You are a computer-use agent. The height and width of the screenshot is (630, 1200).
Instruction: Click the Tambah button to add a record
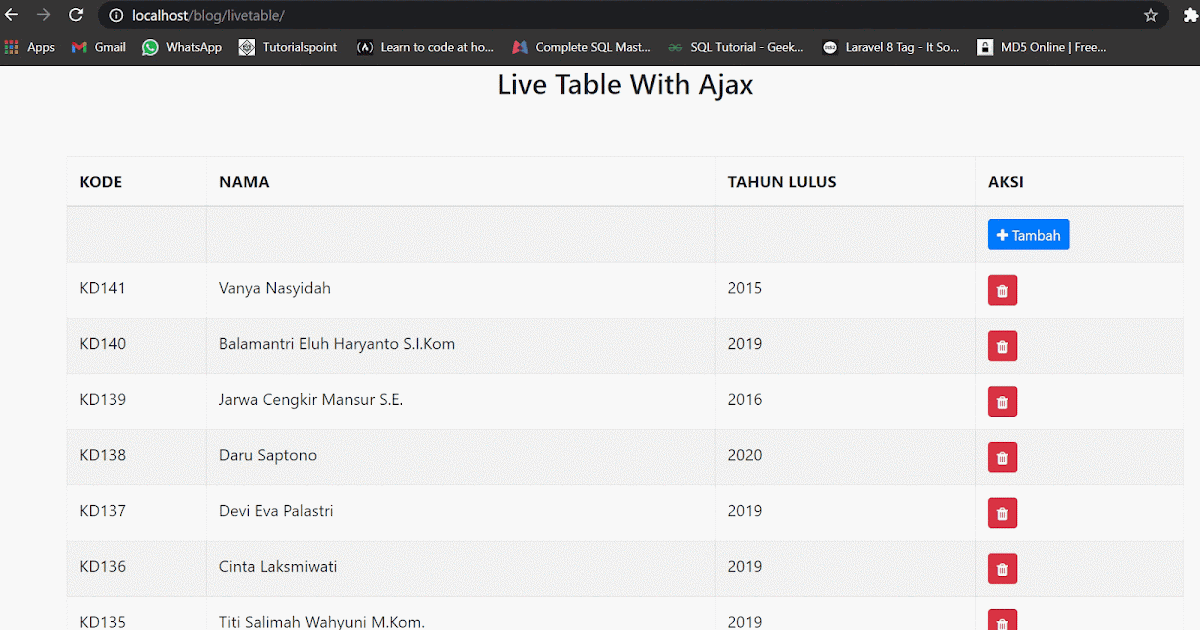(1028, 234)
